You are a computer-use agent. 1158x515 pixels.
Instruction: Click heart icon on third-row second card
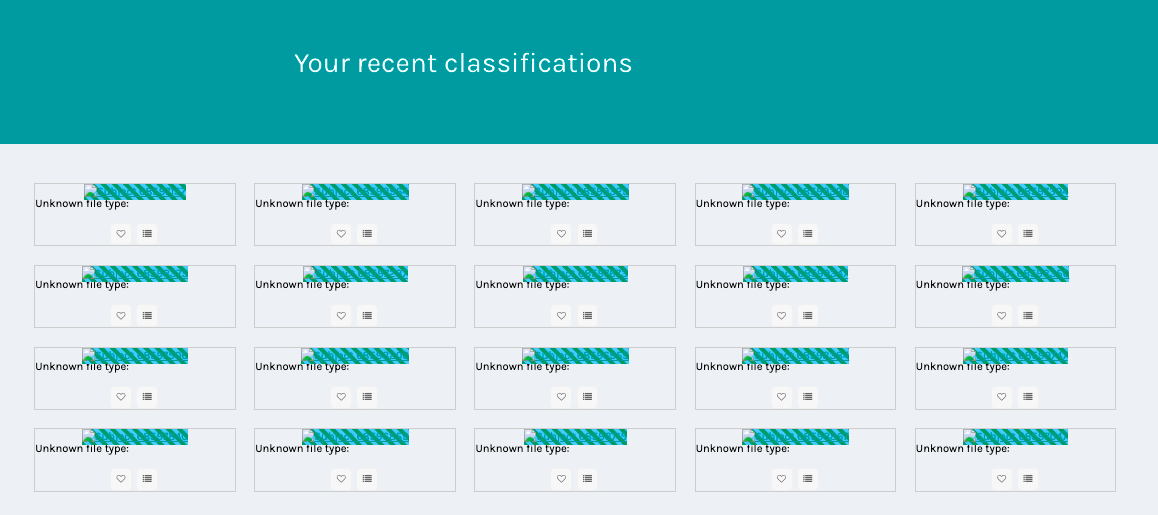(x=341, y=397)
